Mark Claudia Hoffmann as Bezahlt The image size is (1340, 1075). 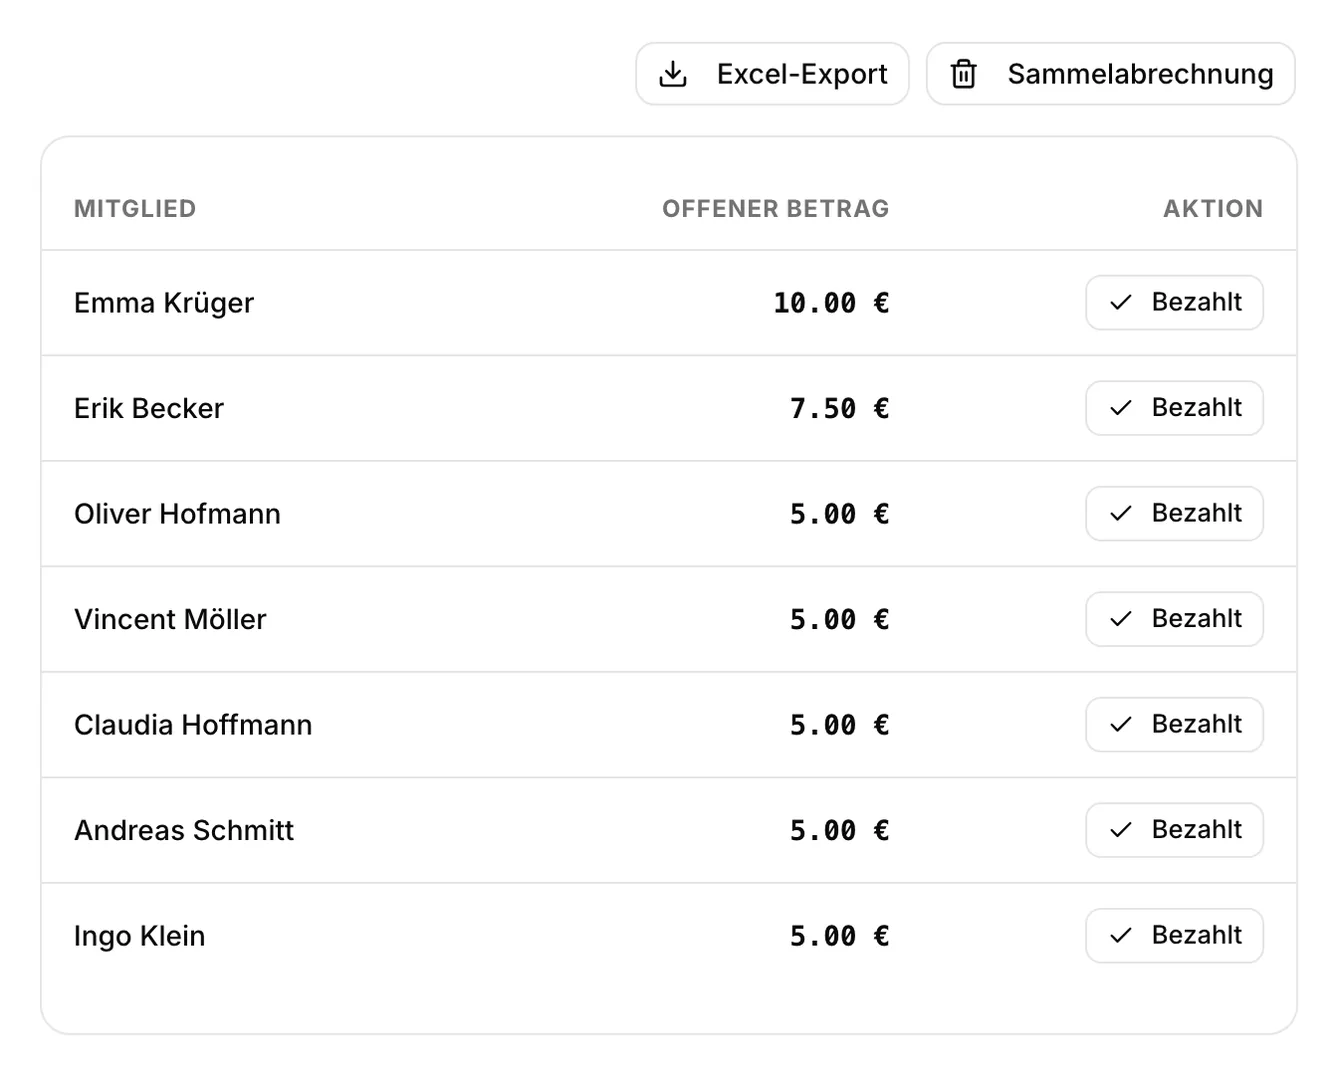1174,725
